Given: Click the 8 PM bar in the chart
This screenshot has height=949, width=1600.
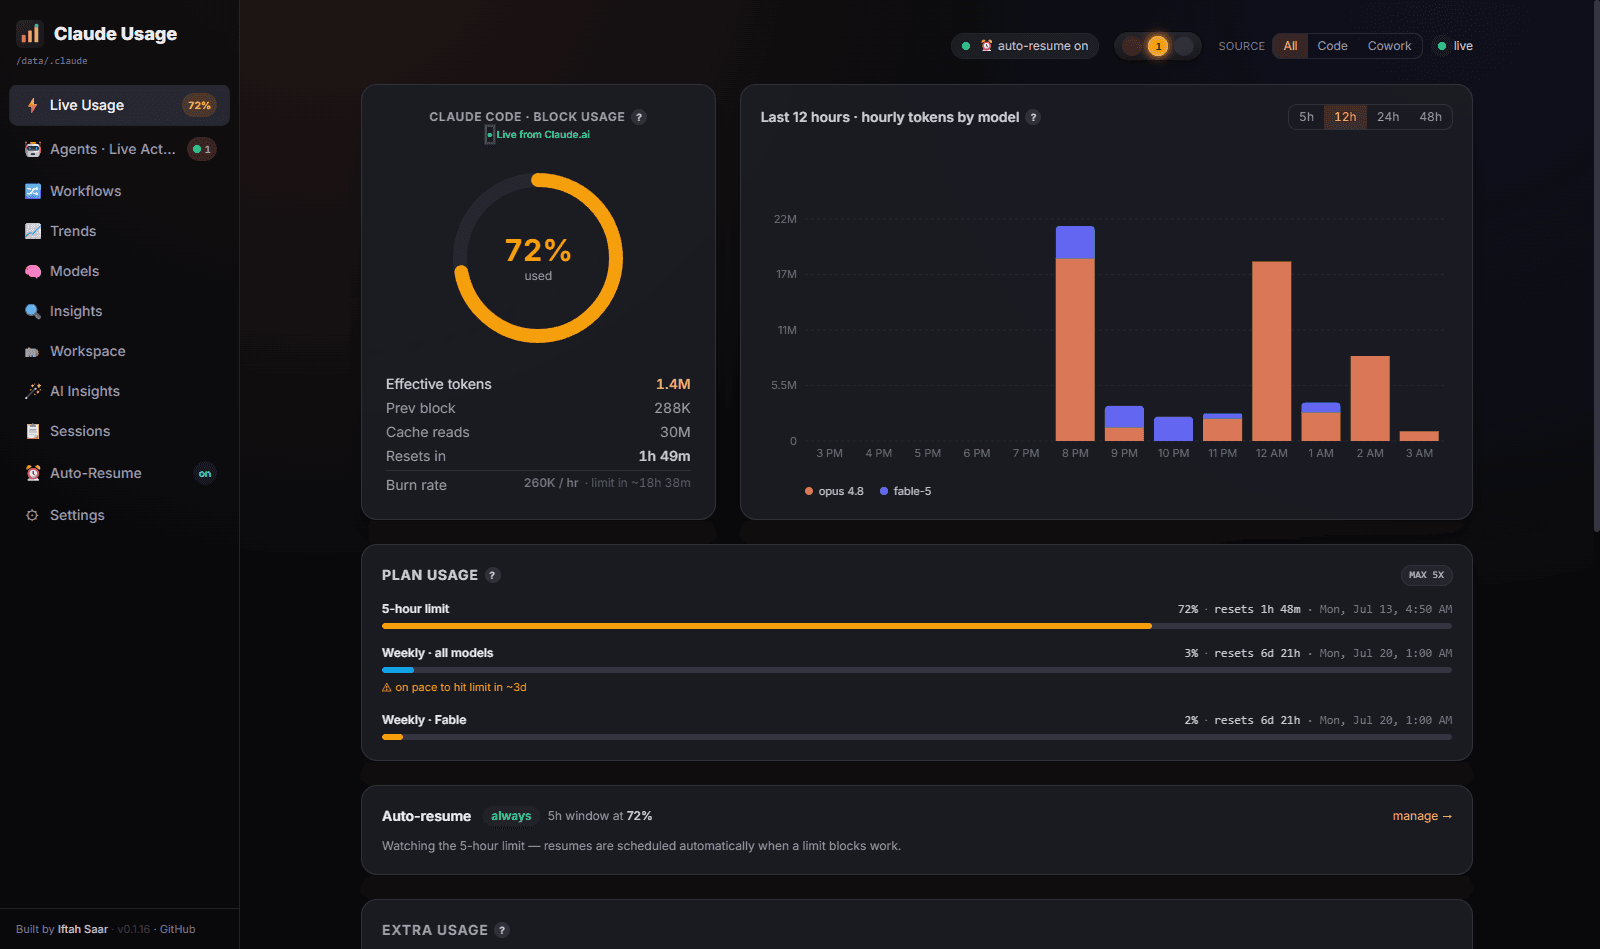Looking at the screenshot, I should [1075, 334].
